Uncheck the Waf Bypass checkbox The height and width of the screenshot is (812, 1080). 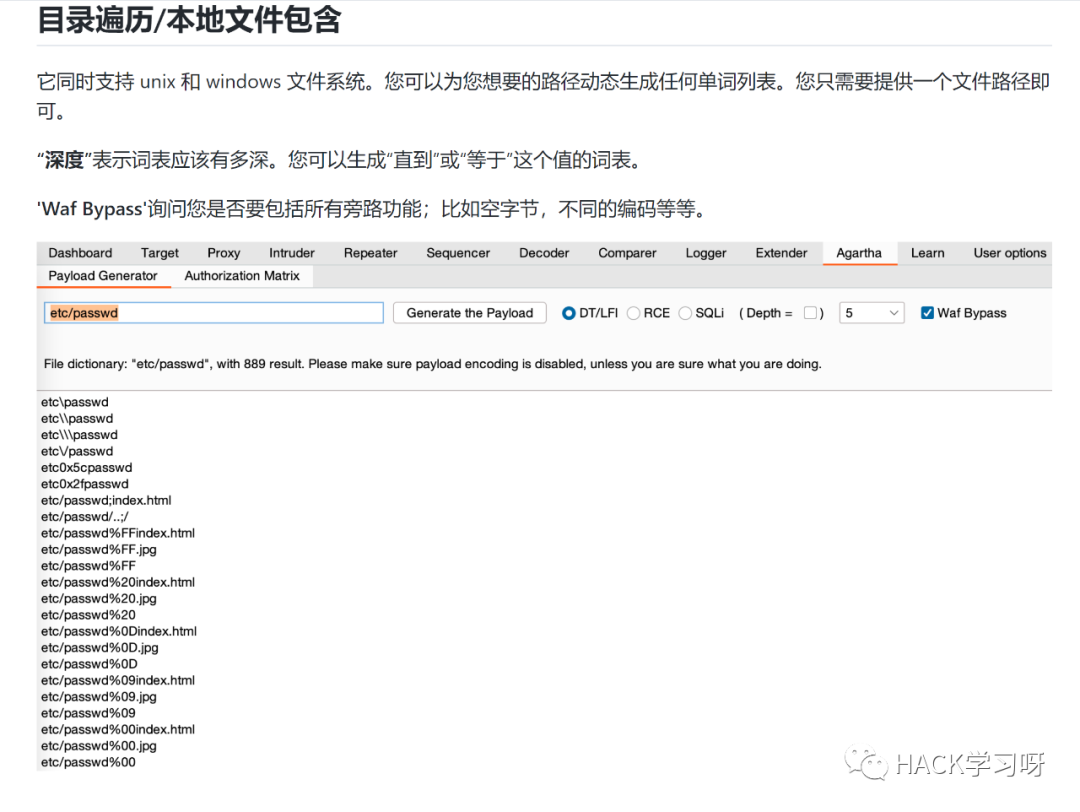point(927,313)
